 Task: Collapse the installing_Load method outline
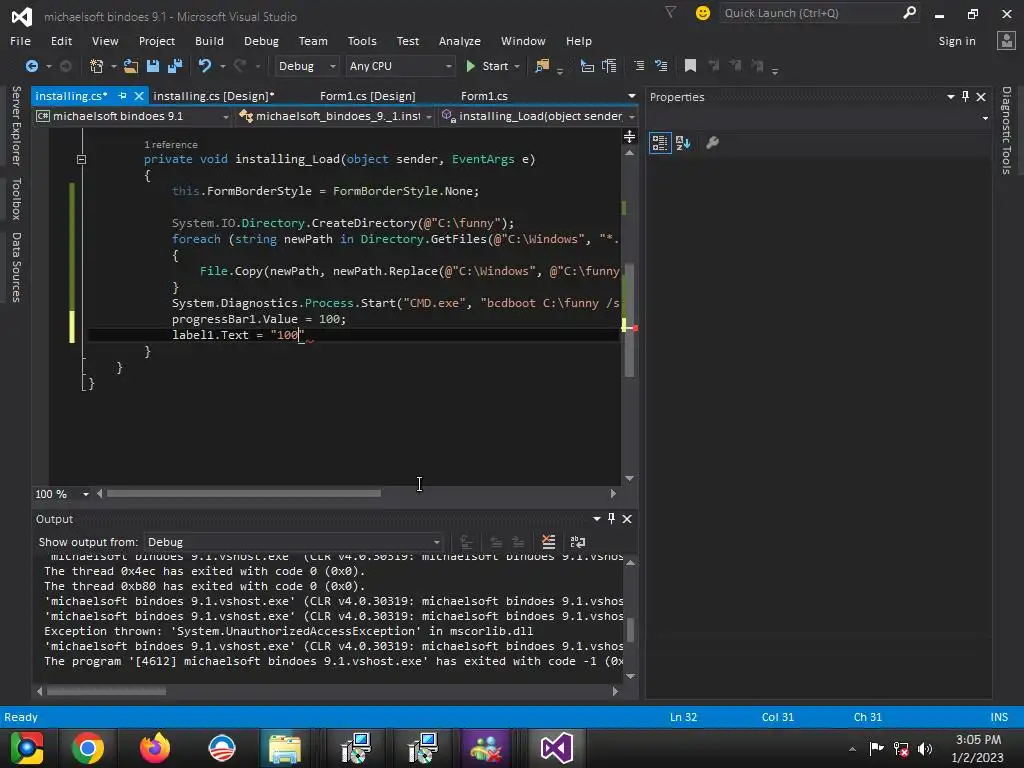(81, 159)
